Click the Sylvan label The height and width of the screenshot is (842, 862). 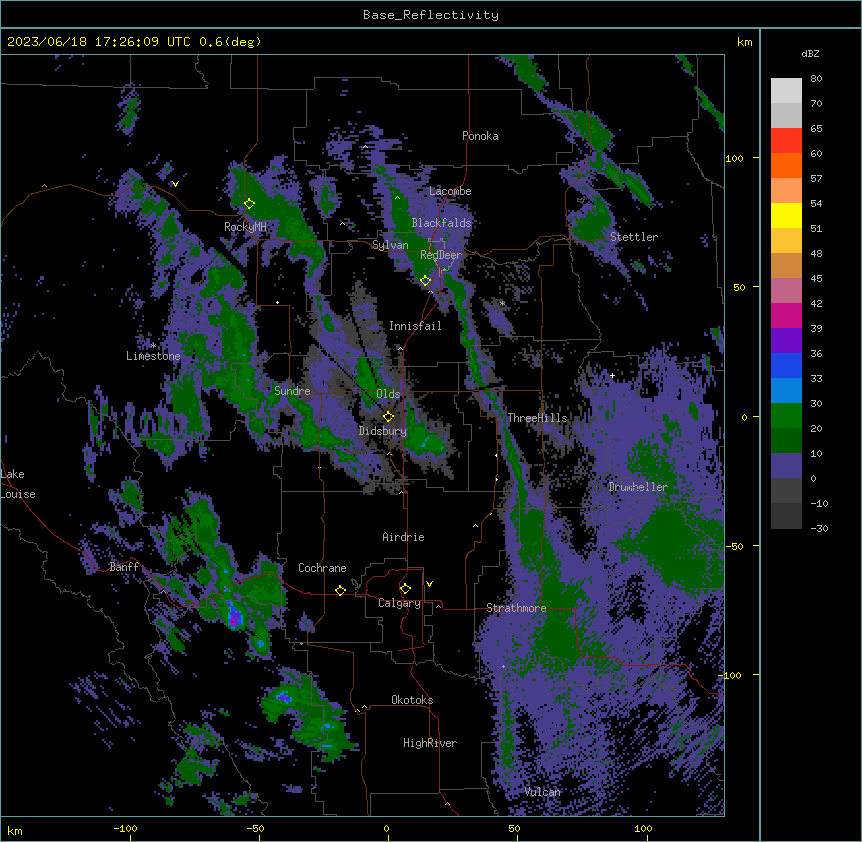390,245
